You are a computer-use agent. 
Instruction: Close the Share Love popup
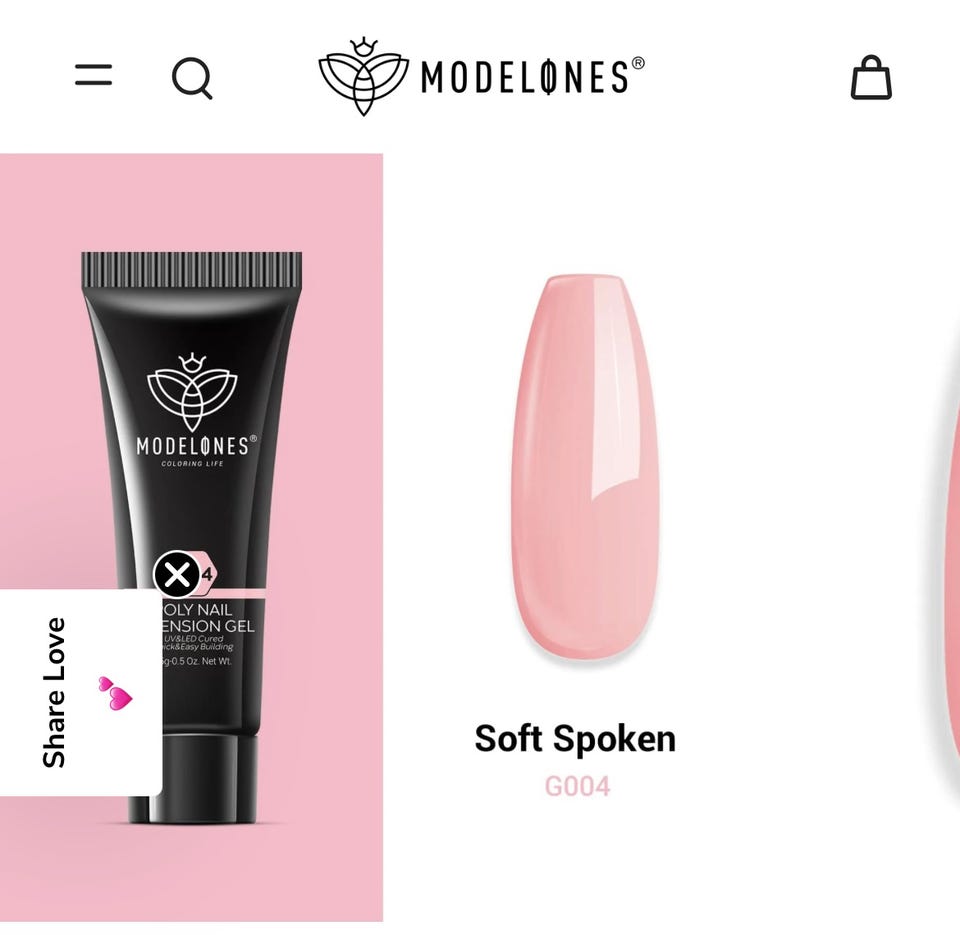click(x=177, y=575)
